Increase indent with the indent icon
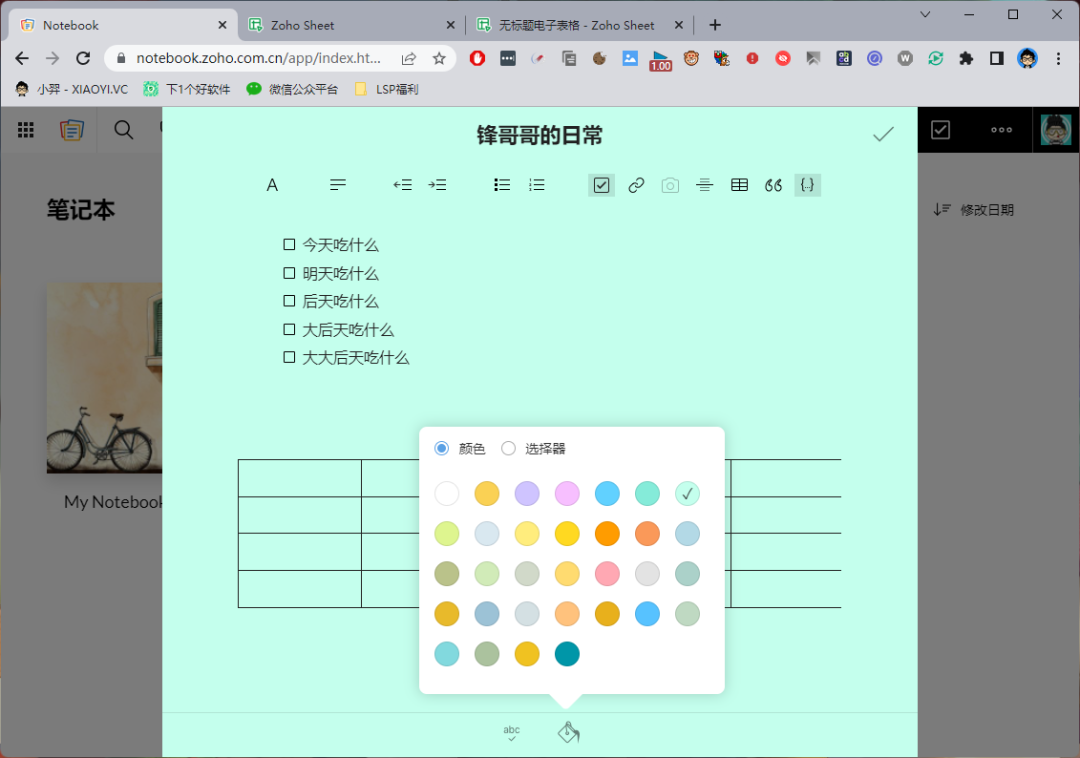 (x=437, y=184)
